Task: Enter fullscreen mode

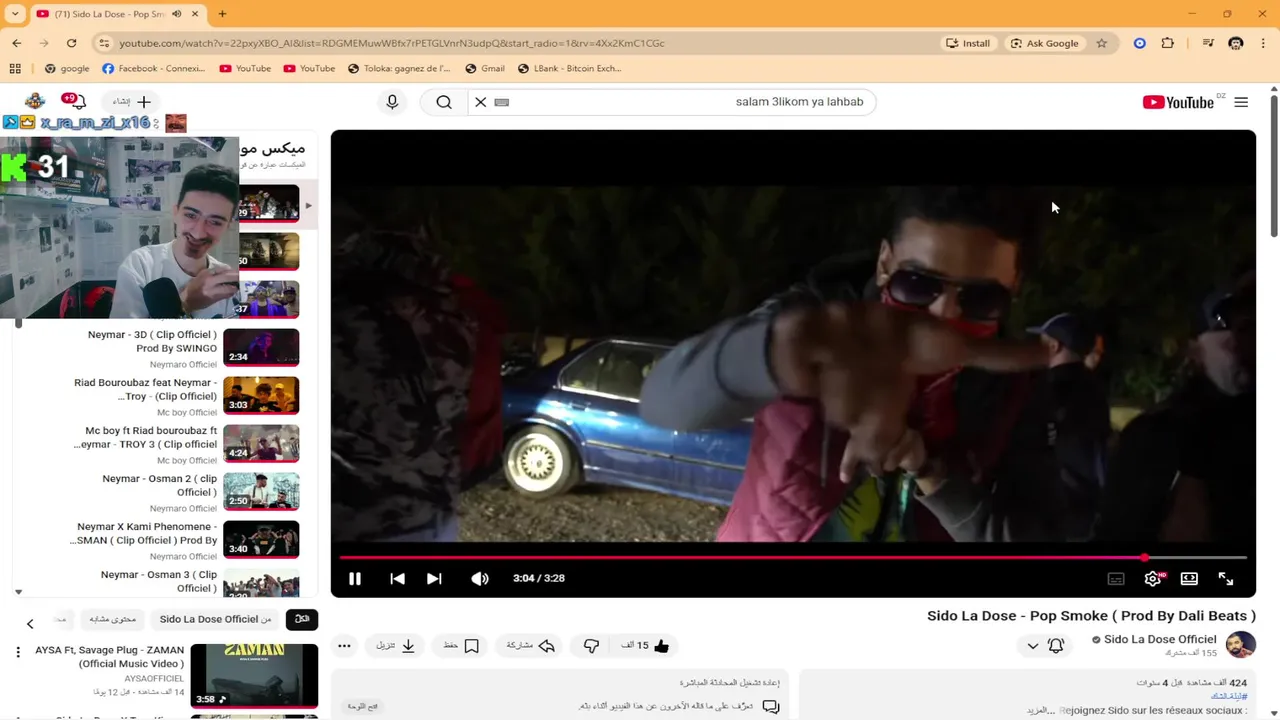Action: [x=1226, y=578]
